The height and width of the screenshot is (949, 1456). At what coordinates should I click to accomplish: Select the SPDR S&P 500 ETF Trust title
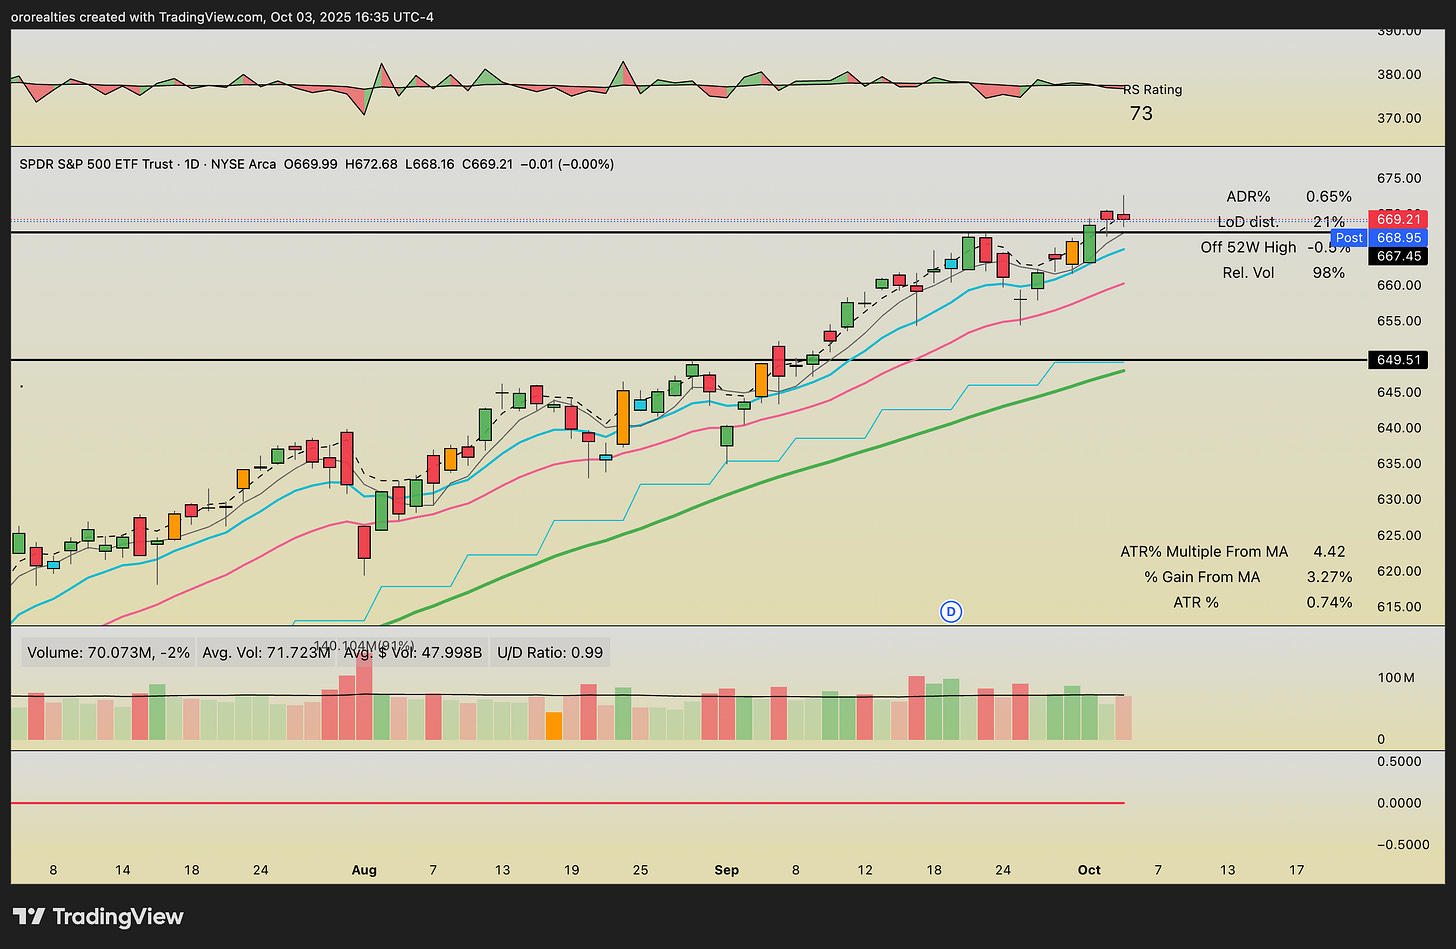point(96,164)
